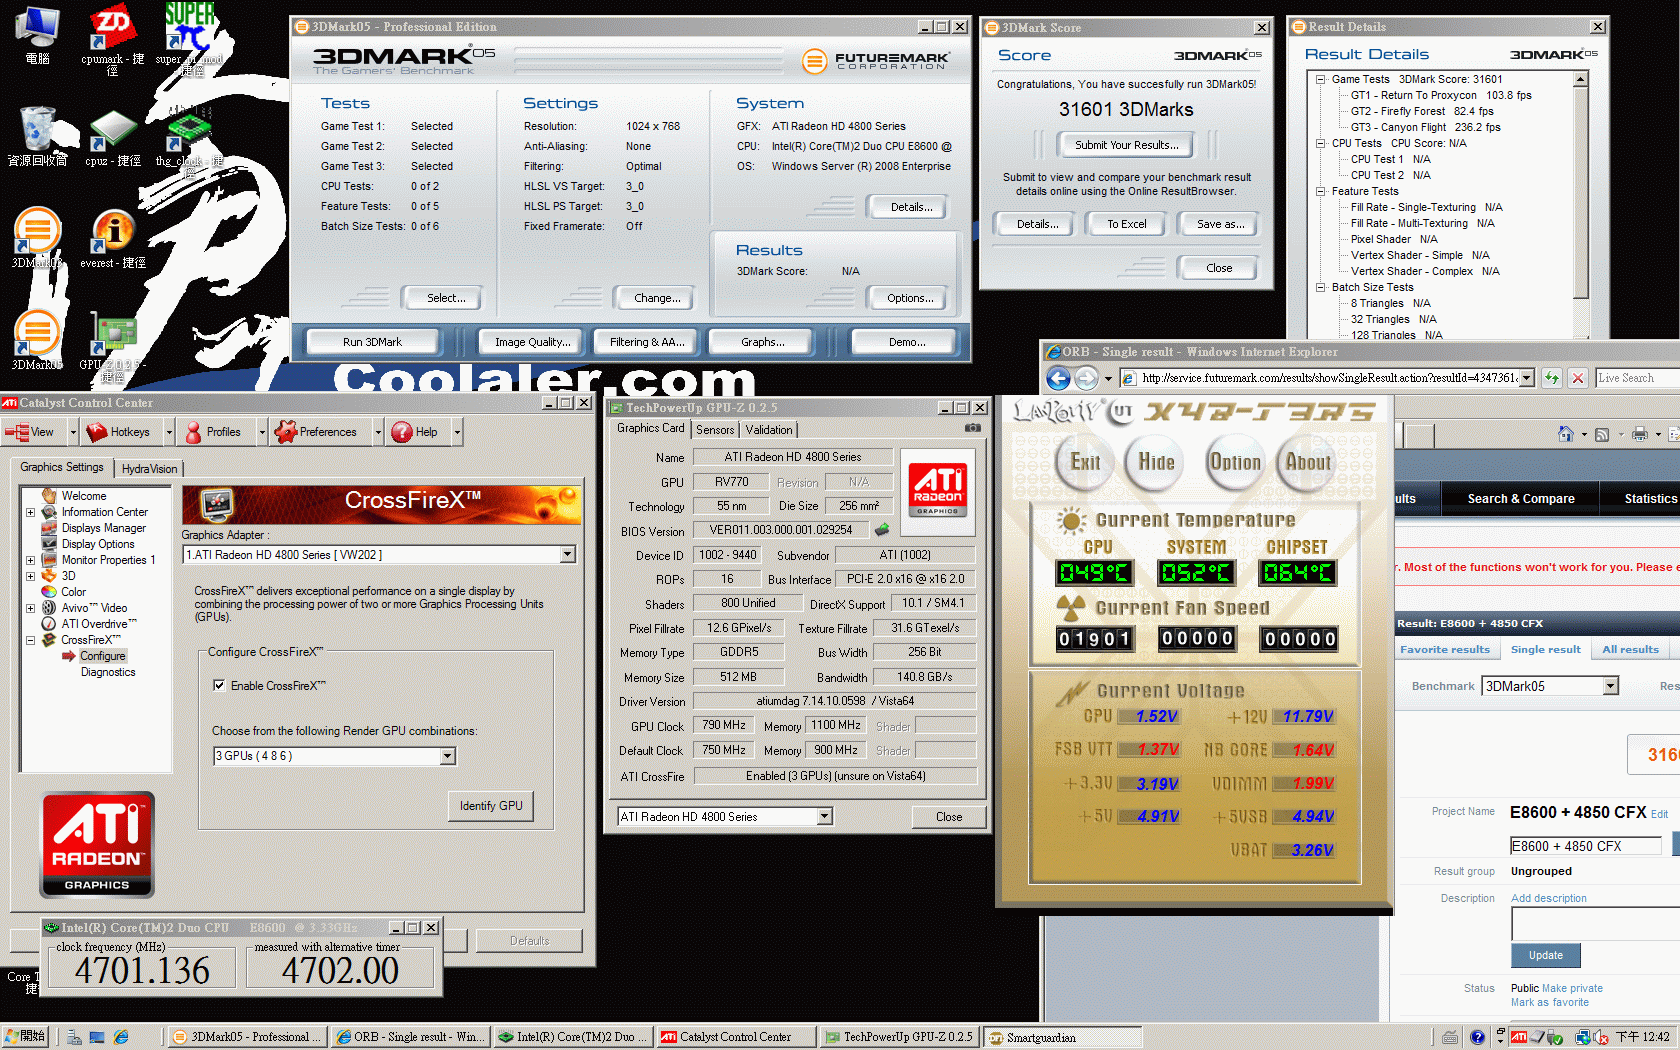Expand the ATI Overdrive tree node
The width and height of the screenshot is (1680, 1050).
(x=30, y=624)
